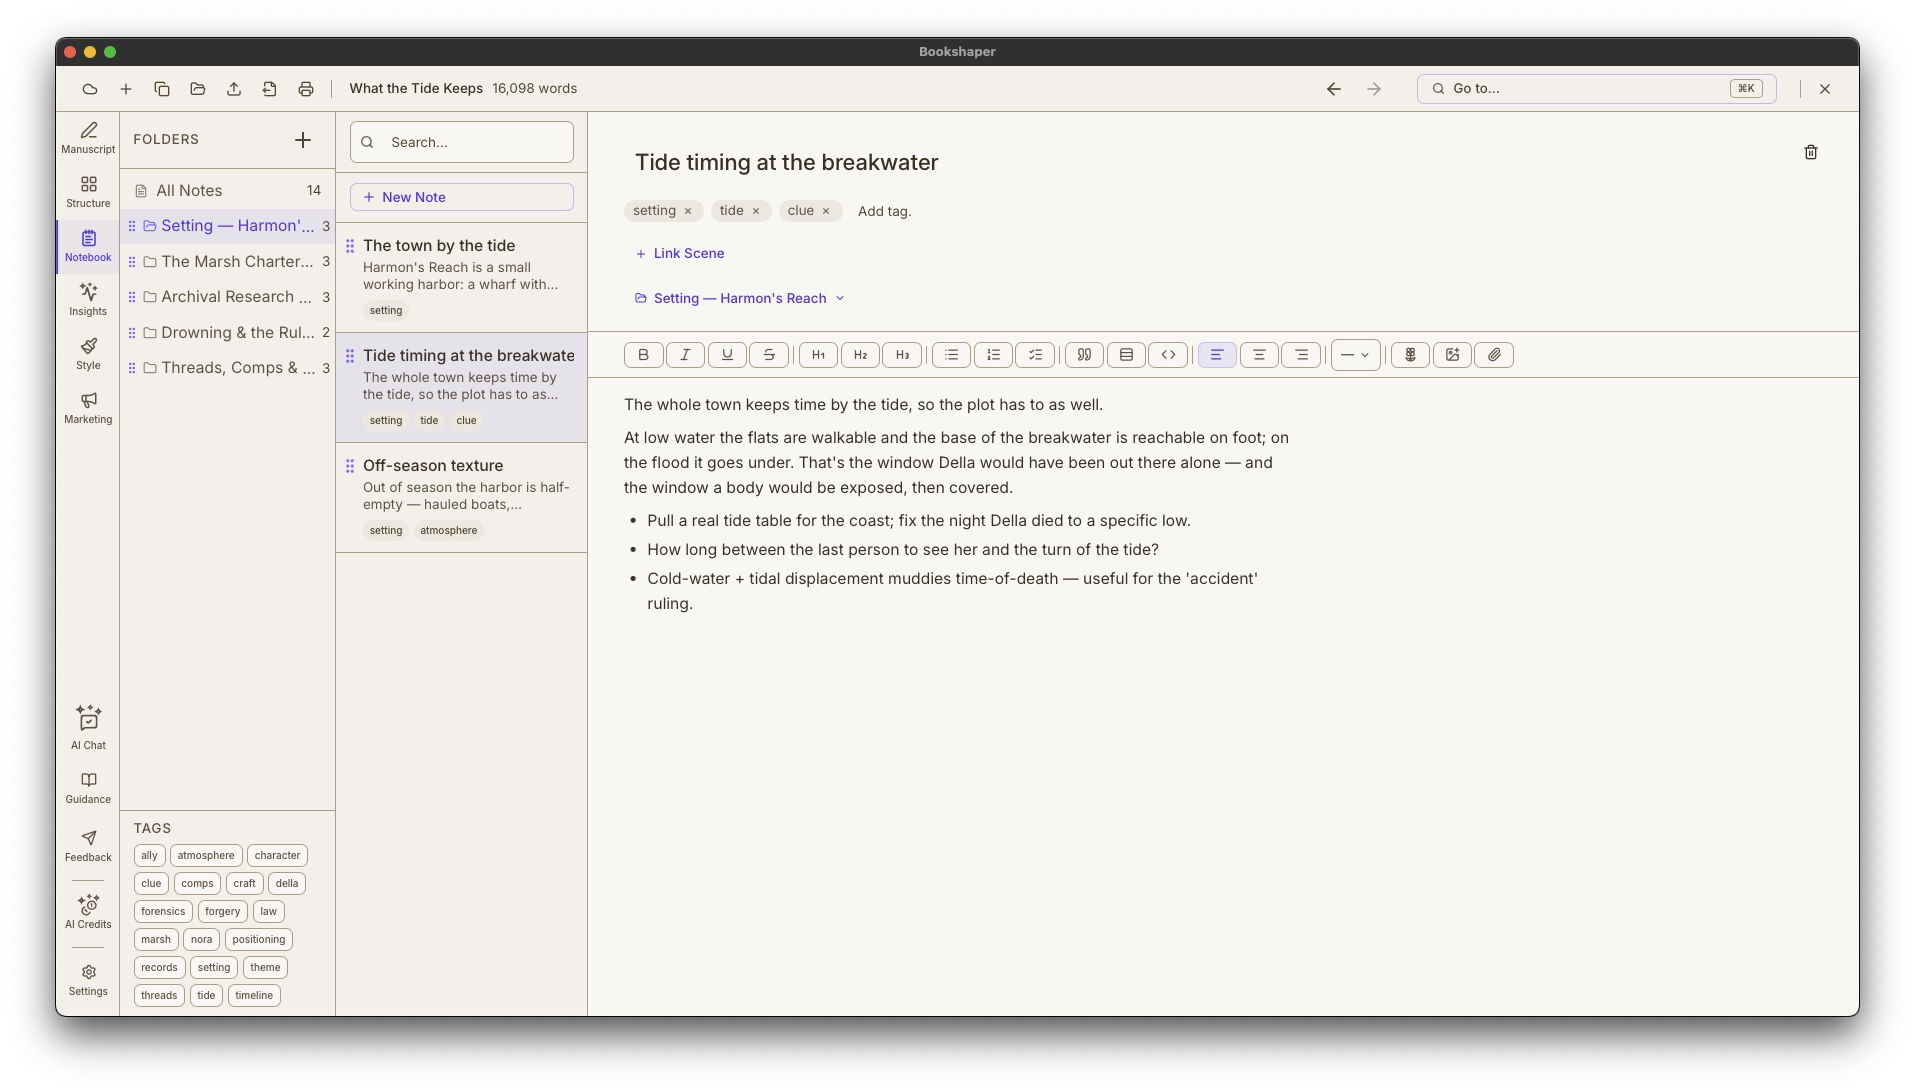Toggle bold formatting
Viewport: 1915px width, 1090px height.
click(643, 355)
